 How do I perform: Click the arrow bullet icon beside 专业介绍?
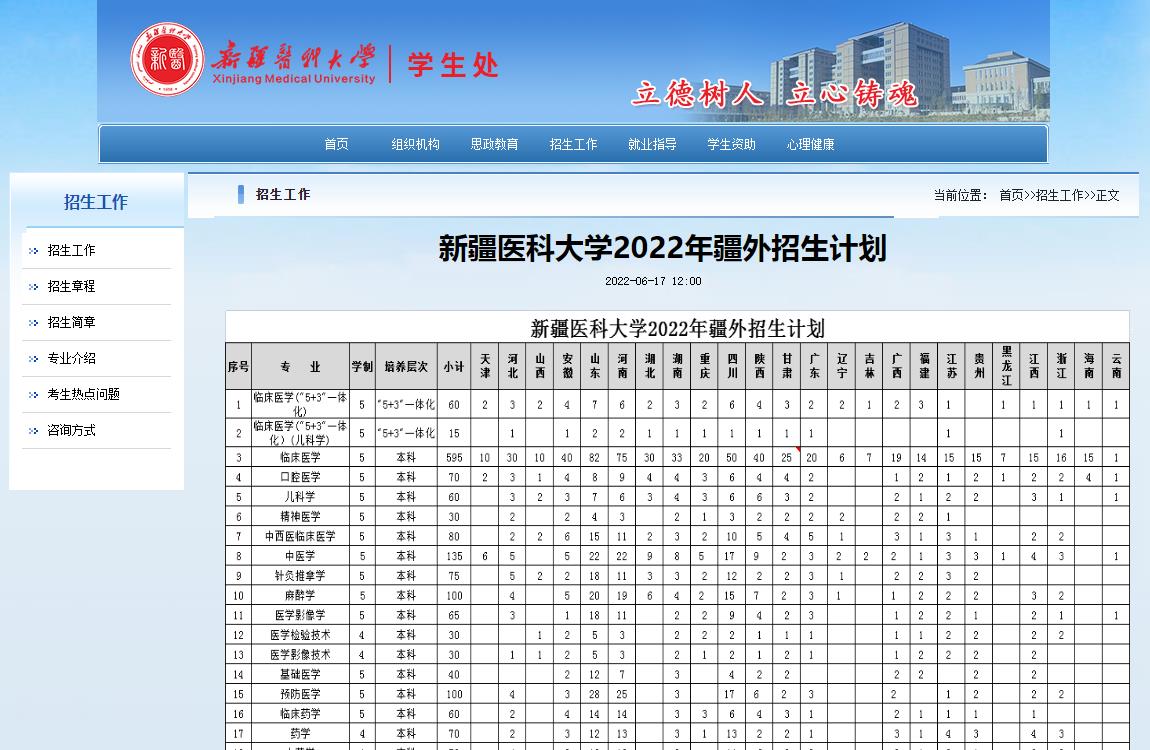pyautogui.click(x=33, y=359)
